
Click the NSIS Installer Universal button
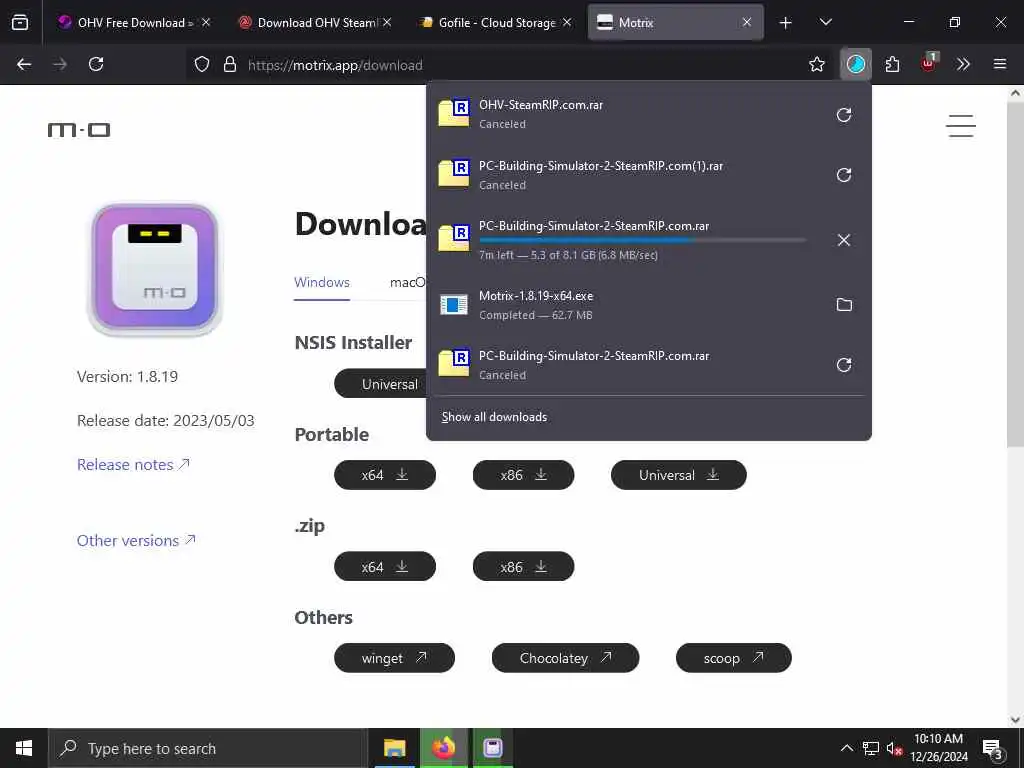(381, 384)
